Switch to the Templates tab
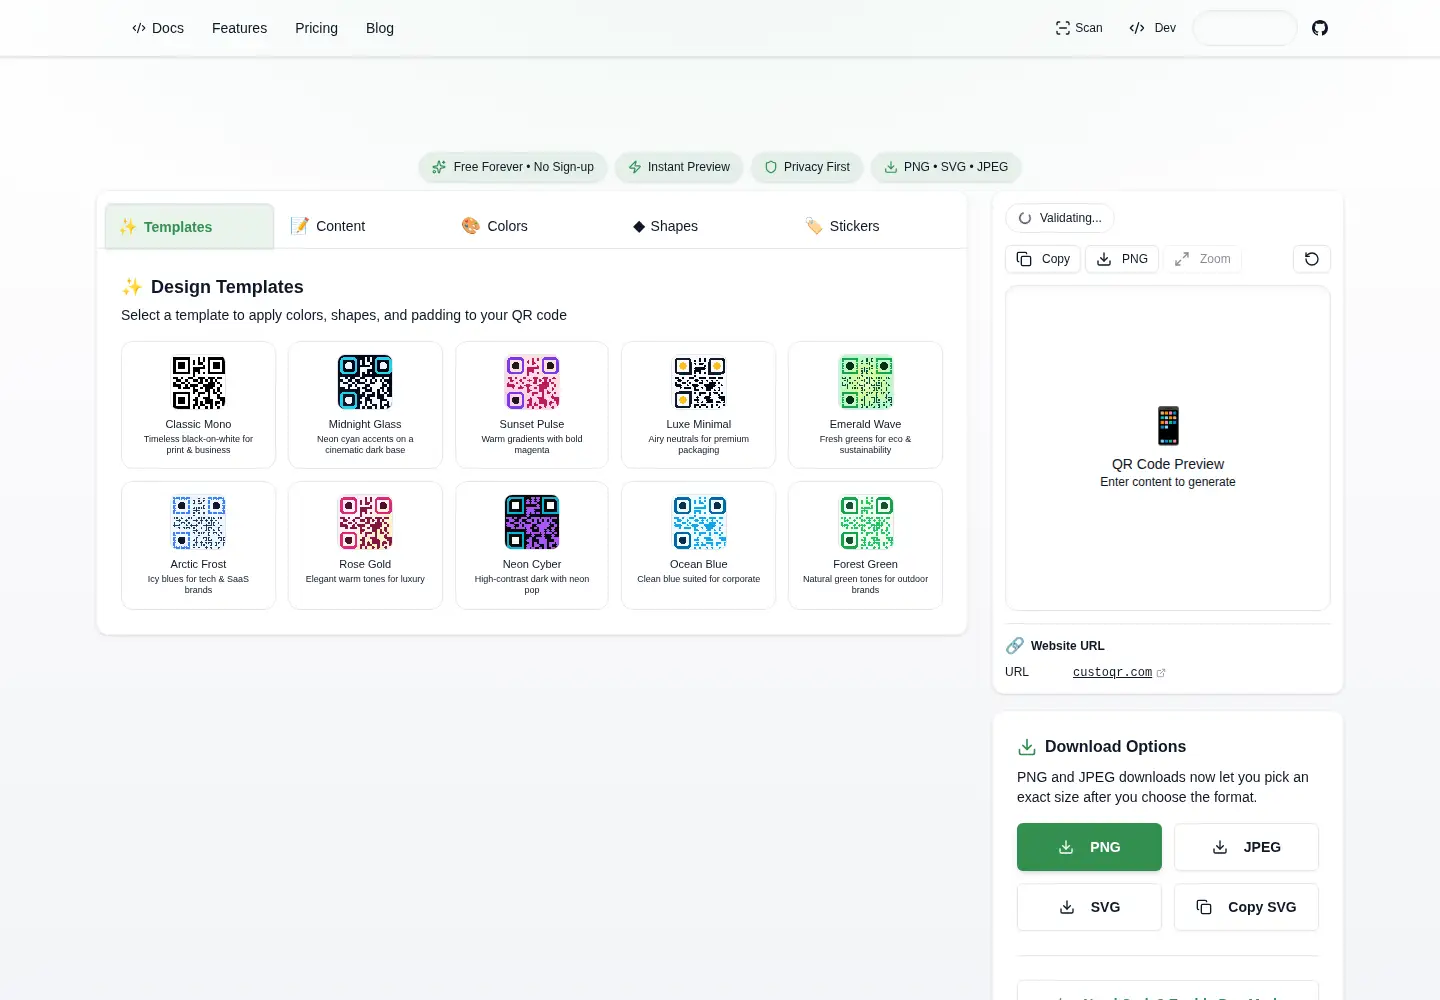 [189, 227]
